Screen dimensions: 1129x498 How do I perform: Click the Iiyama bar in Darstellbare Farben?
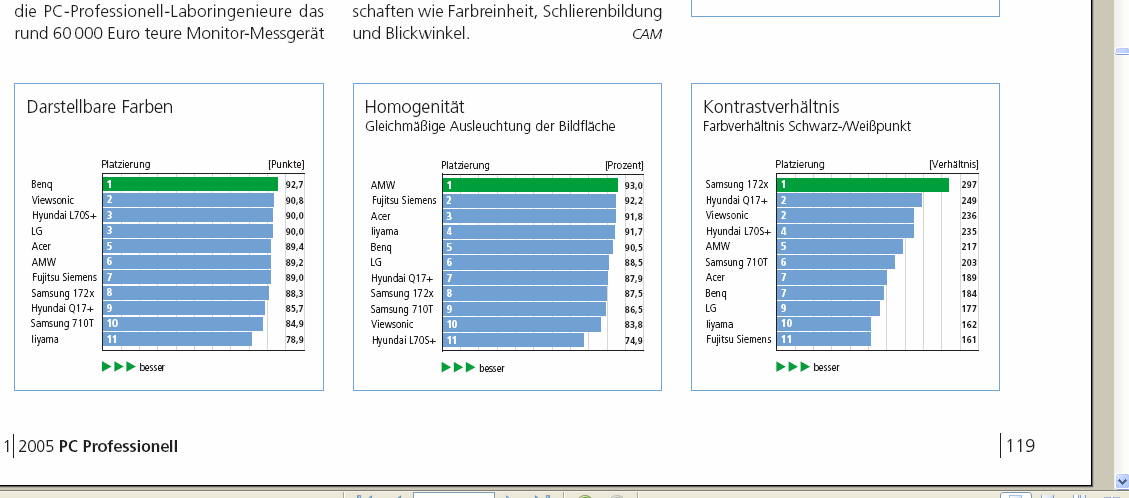pyautogui.click(x=177, y=339)
